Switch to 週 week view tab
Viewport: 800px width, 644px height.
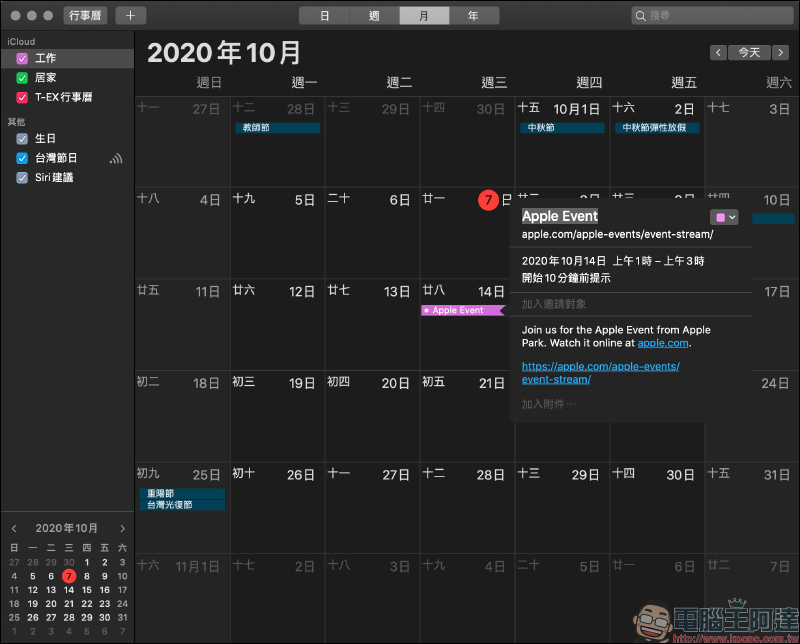(x=374, y=16)
